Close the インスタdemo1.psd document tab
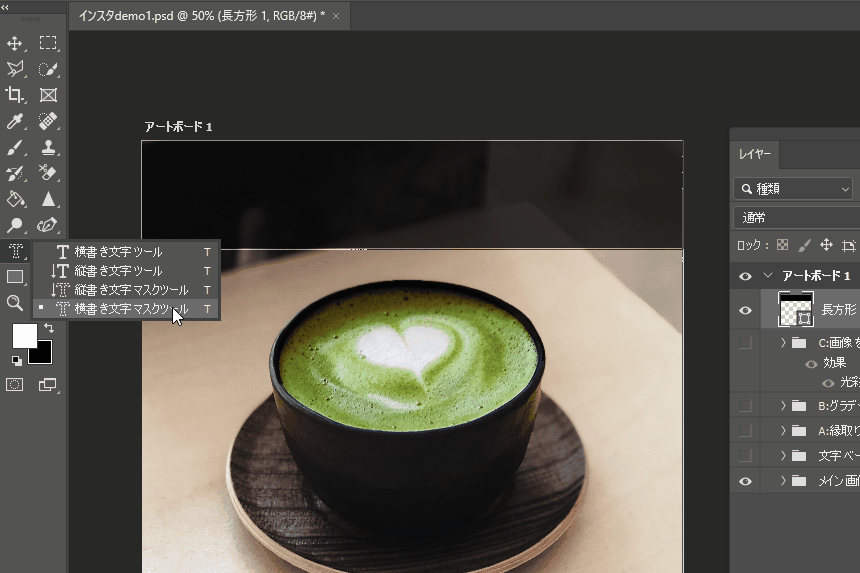This screenshot has width=860, height=573. [336, 16]
